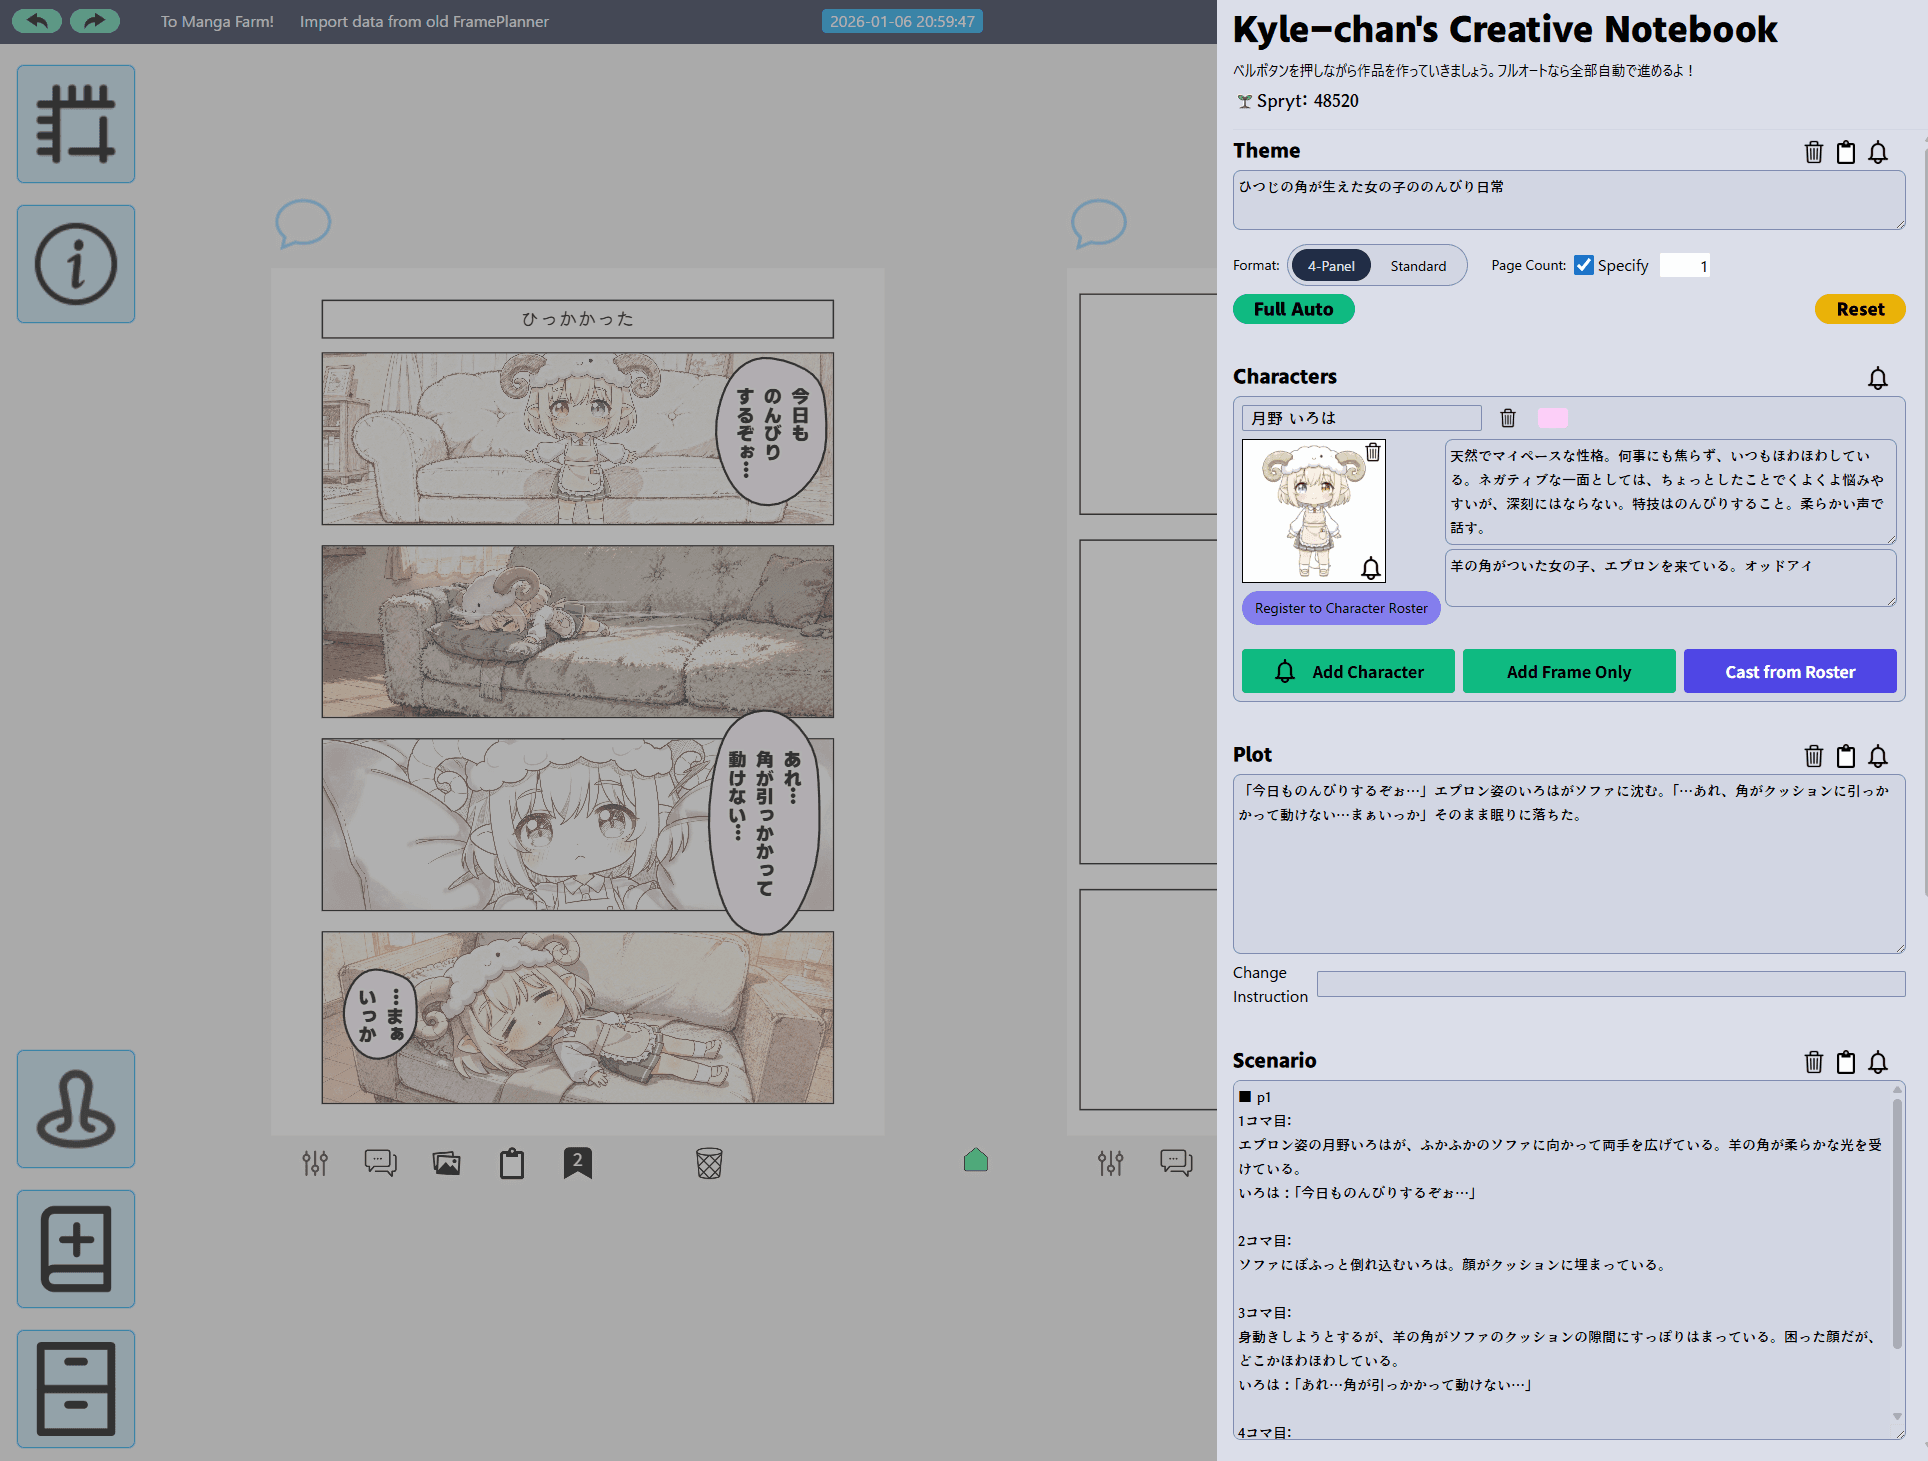
Task: Switch format to Standard
Action: tap(1418, 265)
